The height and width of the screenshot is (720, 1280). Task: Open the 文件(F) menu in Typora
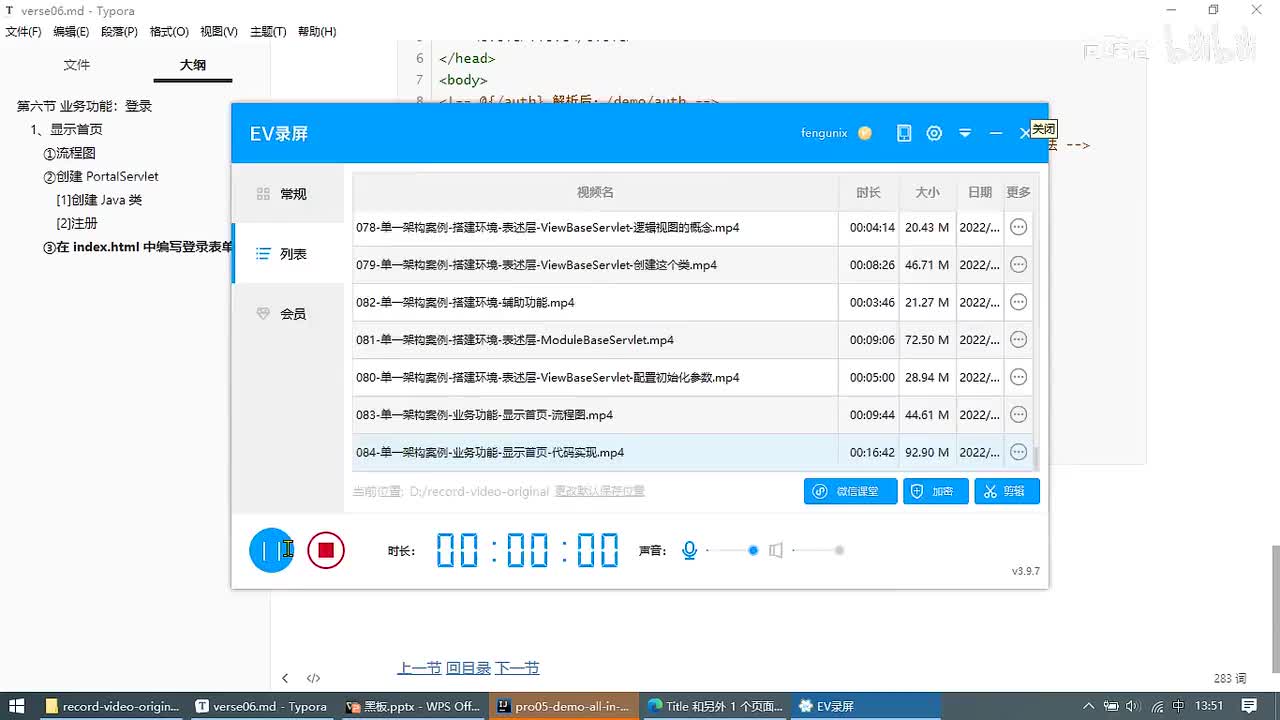(x=23, y=32)
